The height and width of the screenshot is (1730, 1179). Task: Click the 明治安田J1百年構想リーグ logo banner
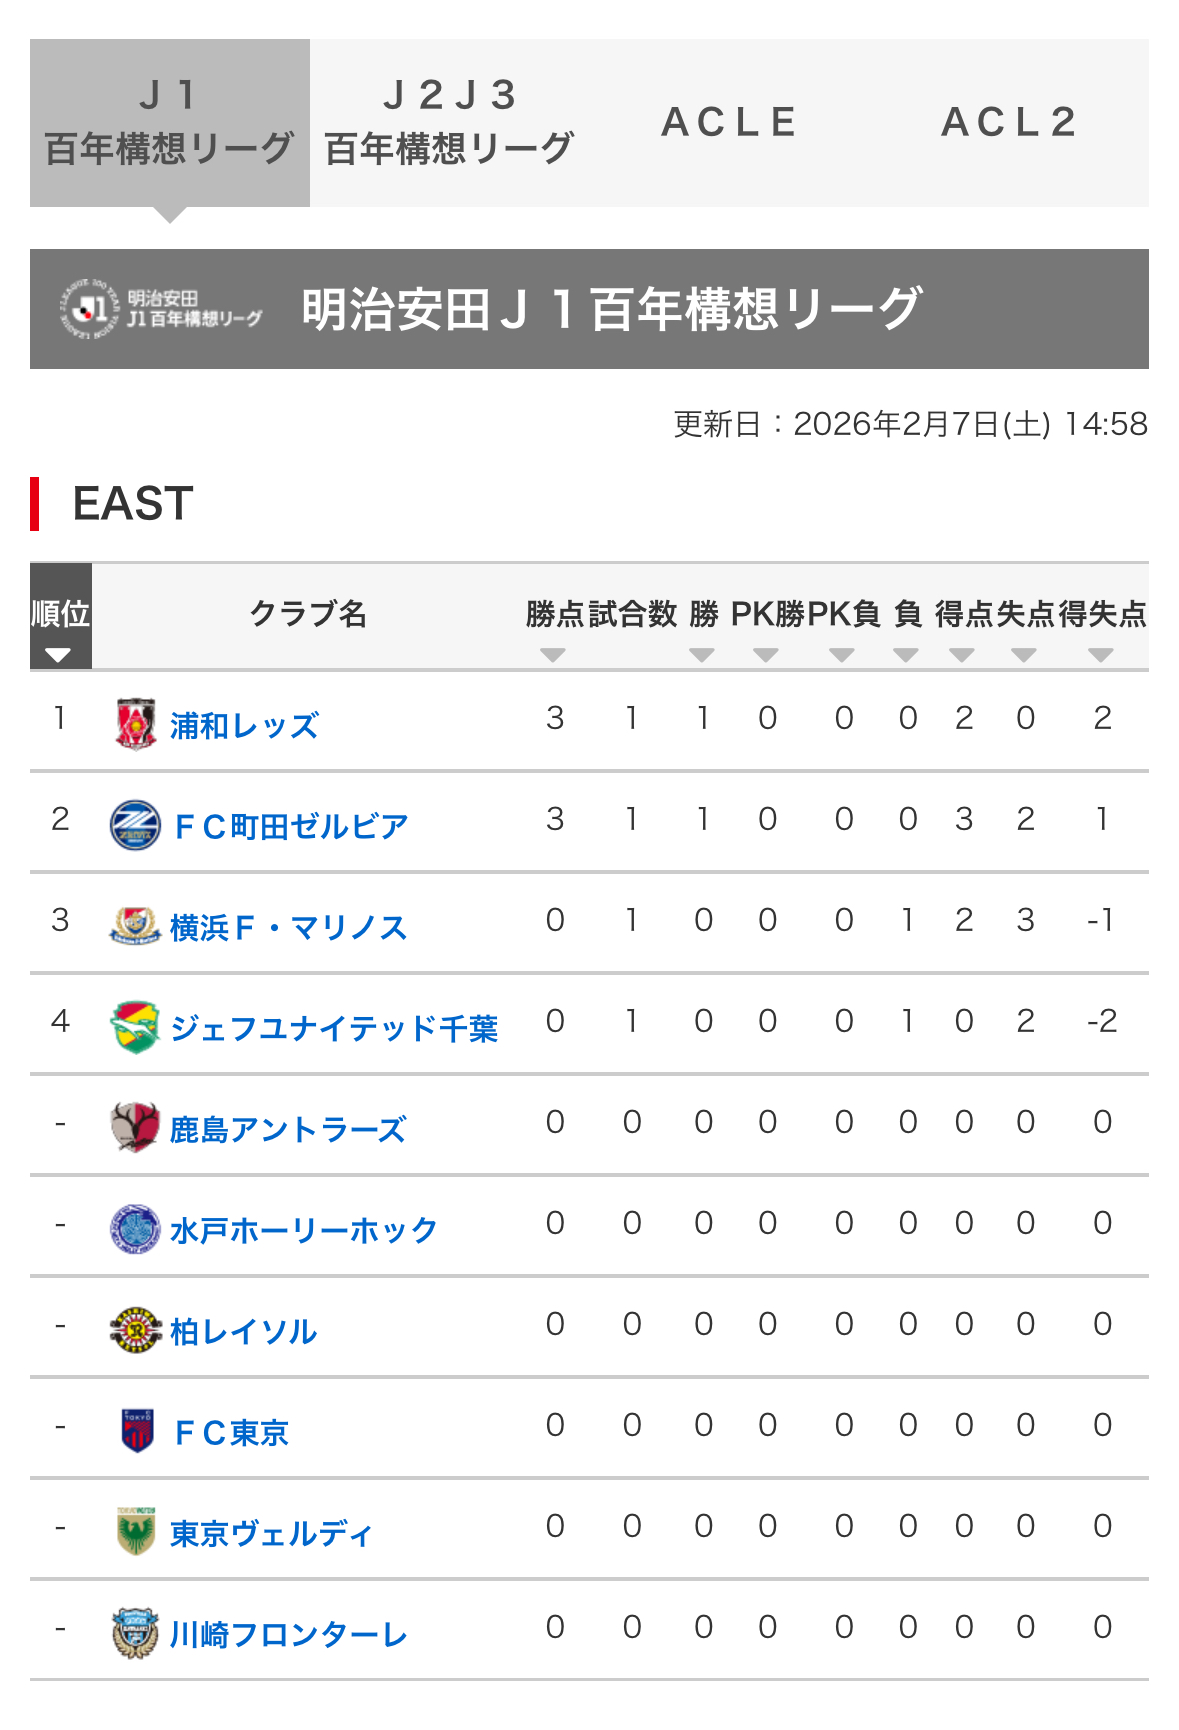click(x=160, y=309)
